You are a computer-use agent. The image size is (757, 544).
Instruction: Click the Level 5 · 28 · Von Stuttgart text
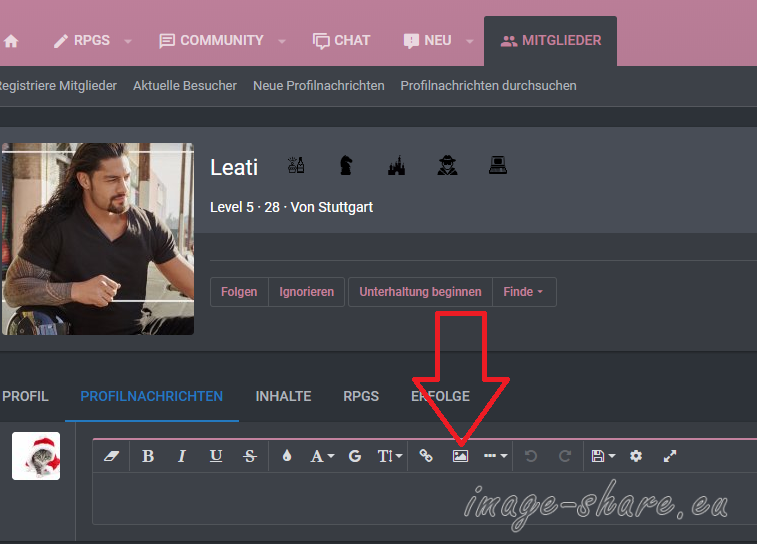tap(291, 208)
